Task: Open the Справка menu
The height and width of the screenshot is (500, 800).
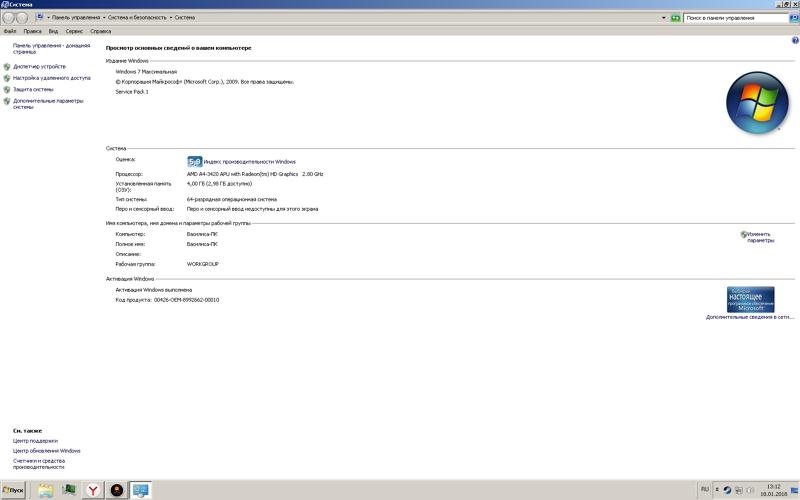Action: pyautogui.click(x=101, y=32)
